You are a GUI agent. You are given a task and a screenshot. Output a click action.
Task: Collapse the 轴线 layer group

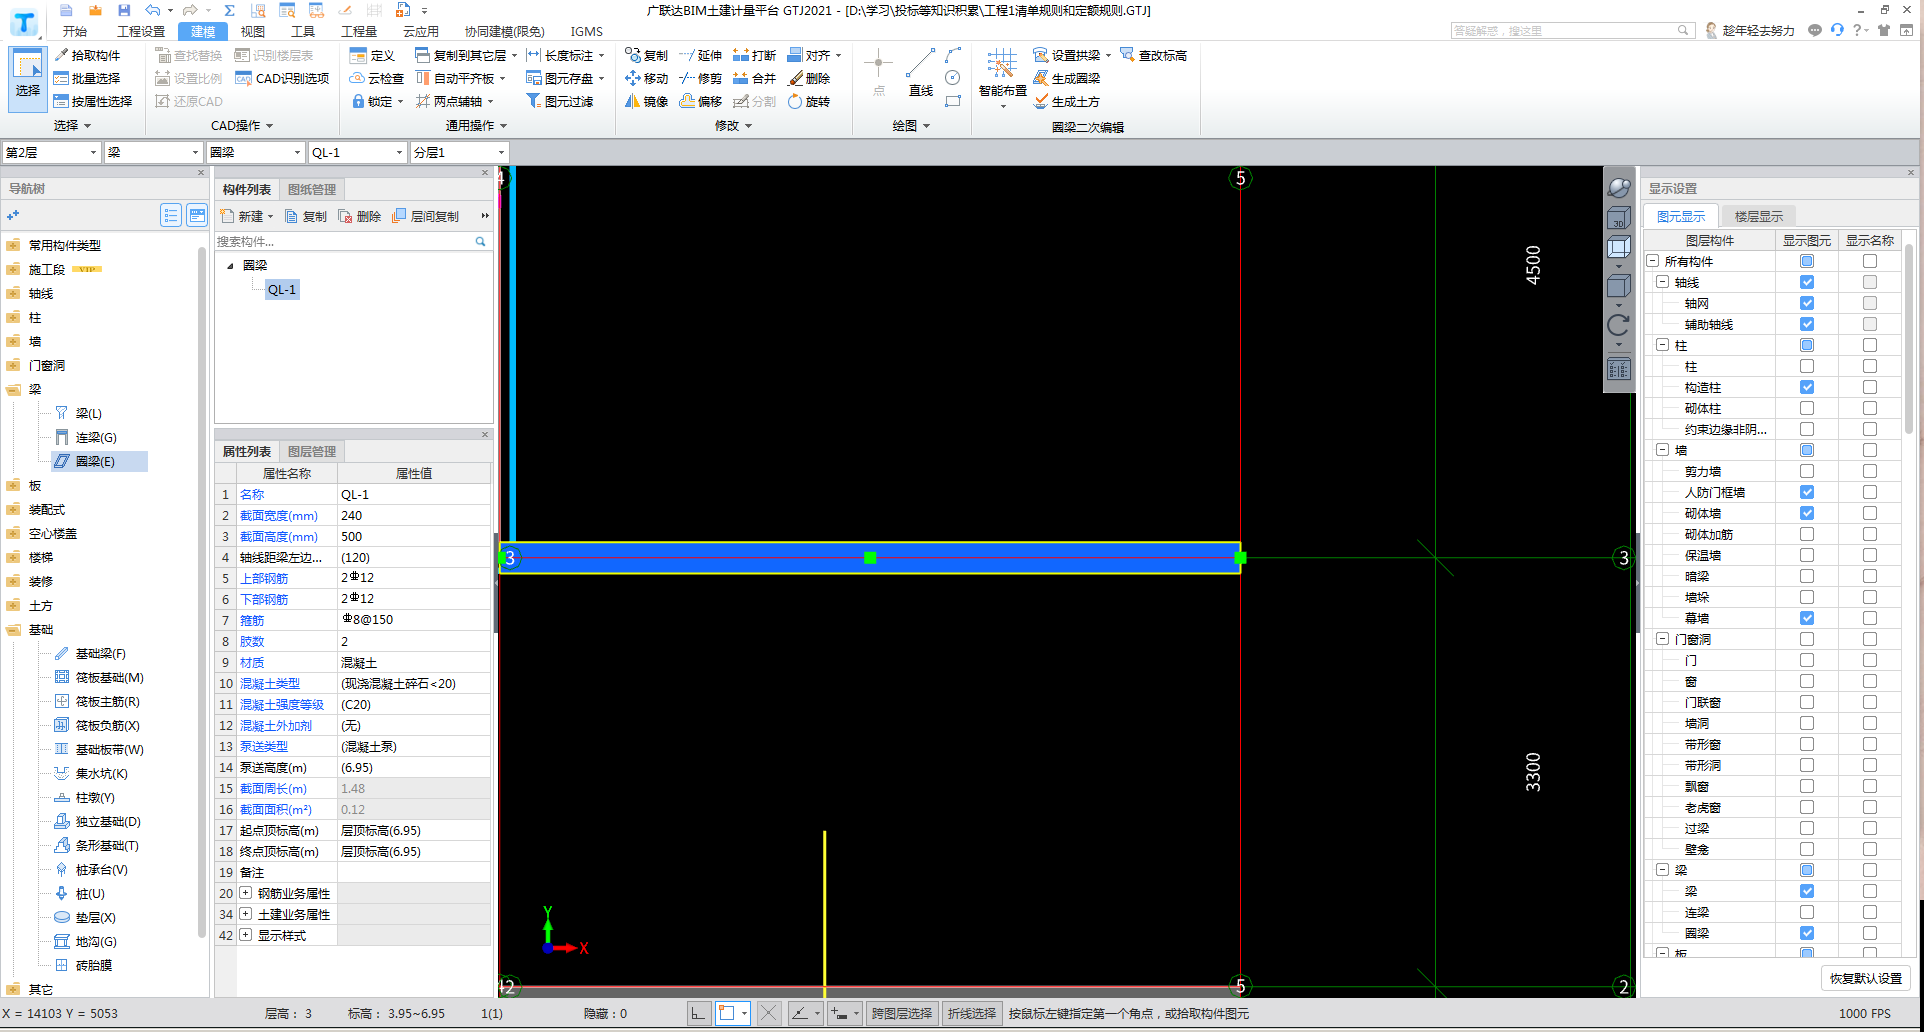pyautogui.click(x=1662, y=282)
